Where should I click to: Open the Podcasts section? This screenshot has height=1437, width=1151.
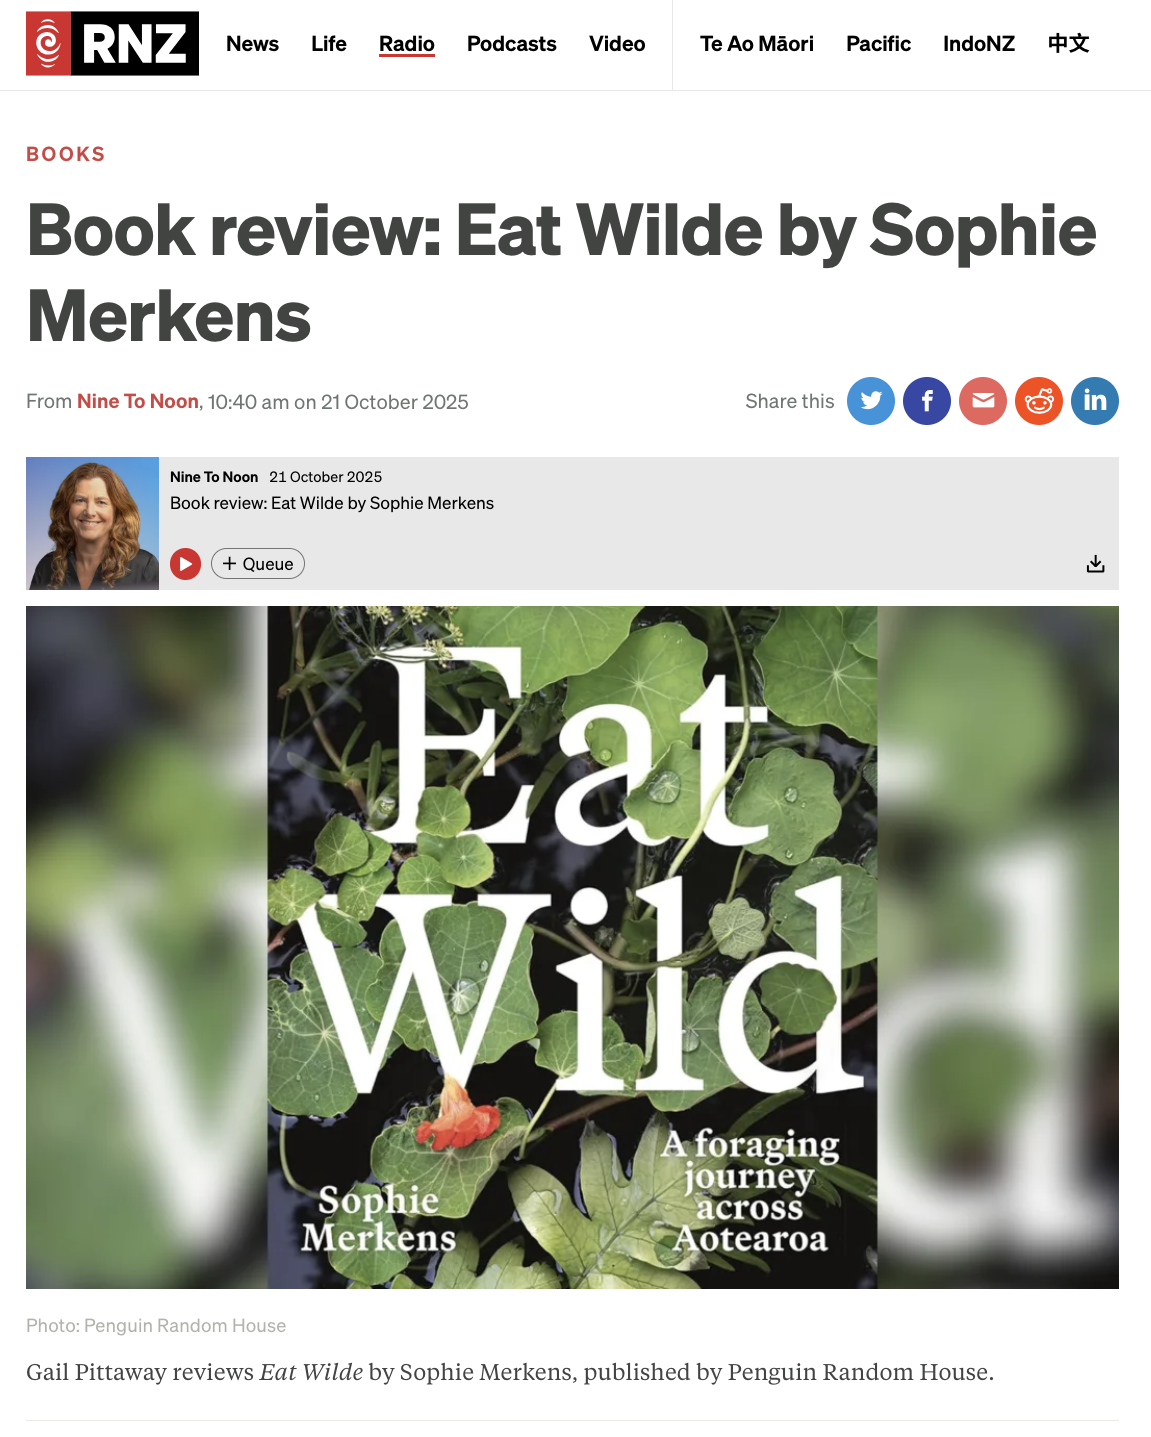[512, 44]
